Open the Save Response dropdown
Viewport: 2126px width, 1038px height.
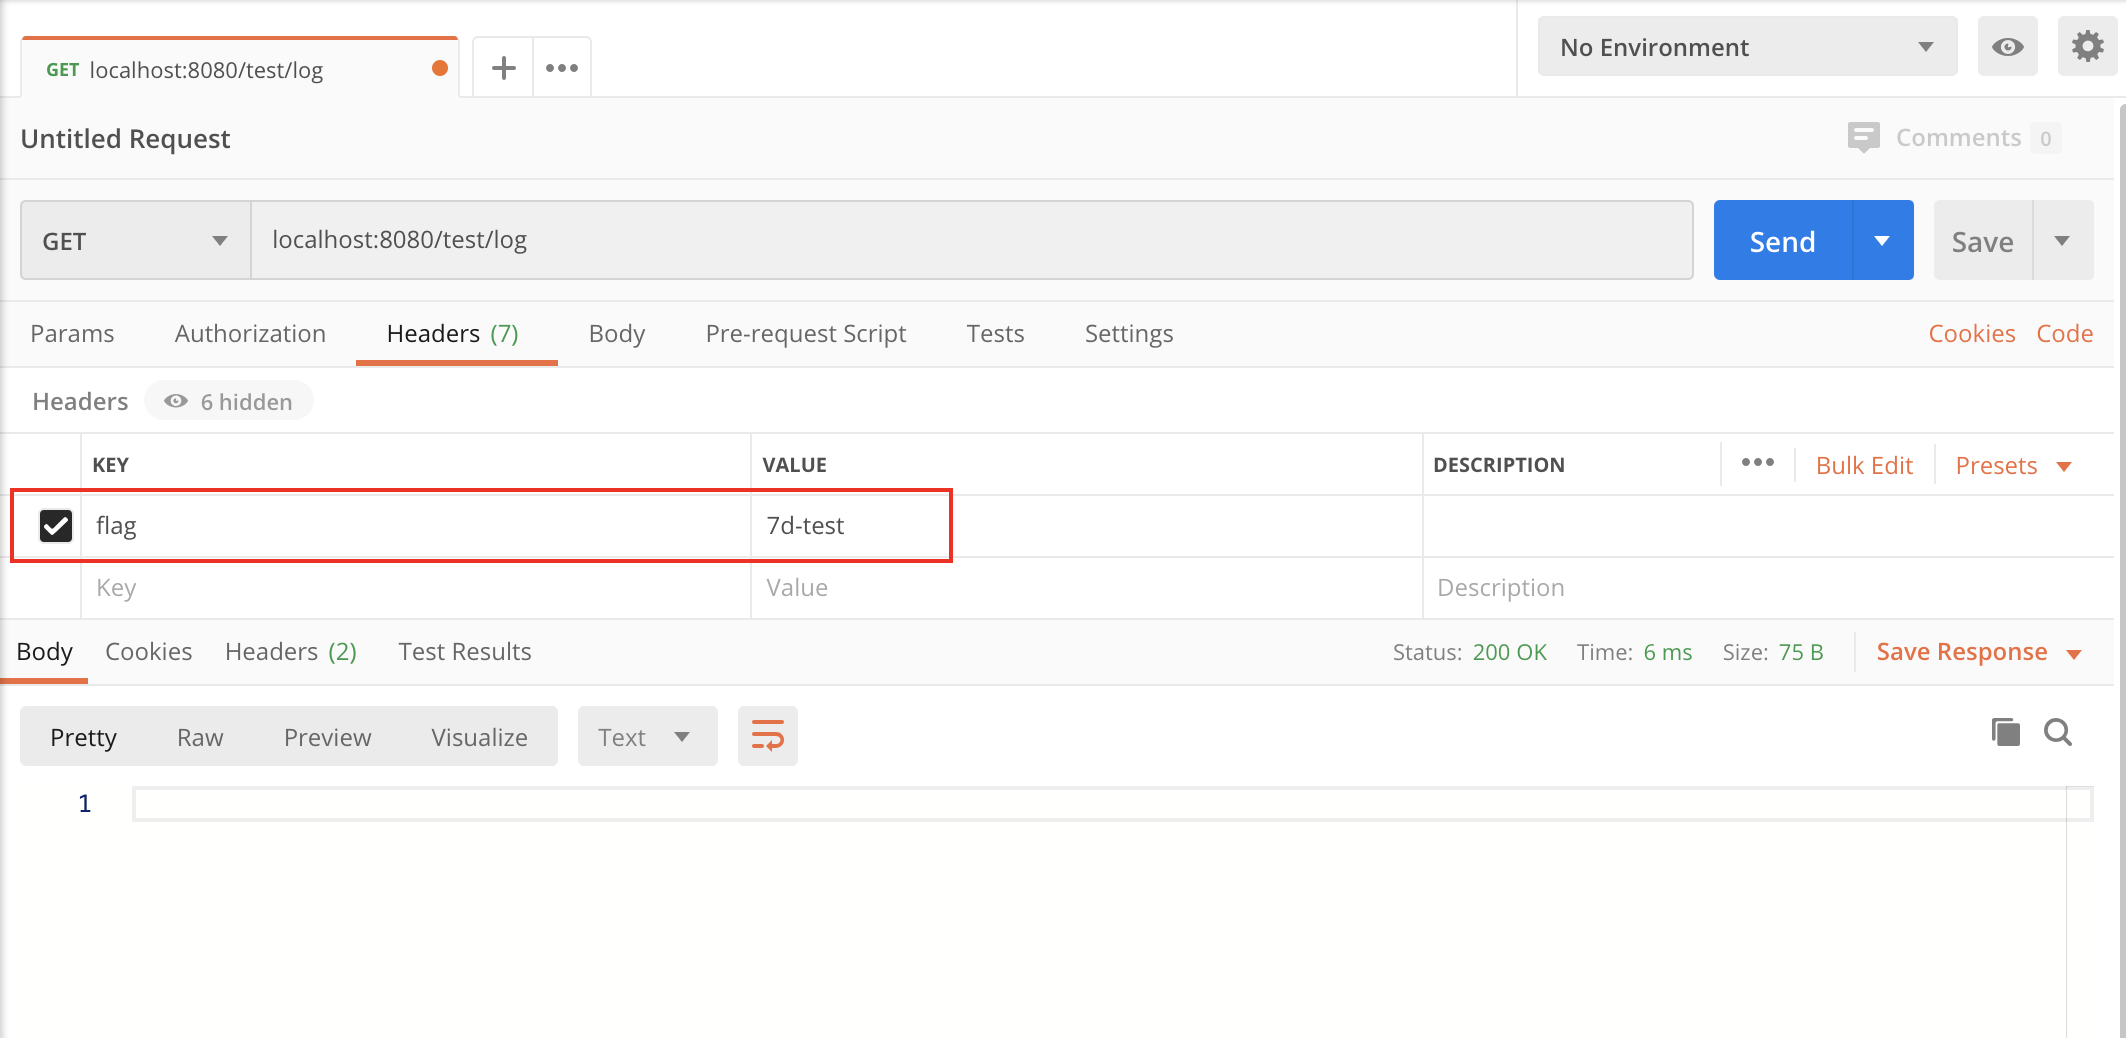point(1978,652)
